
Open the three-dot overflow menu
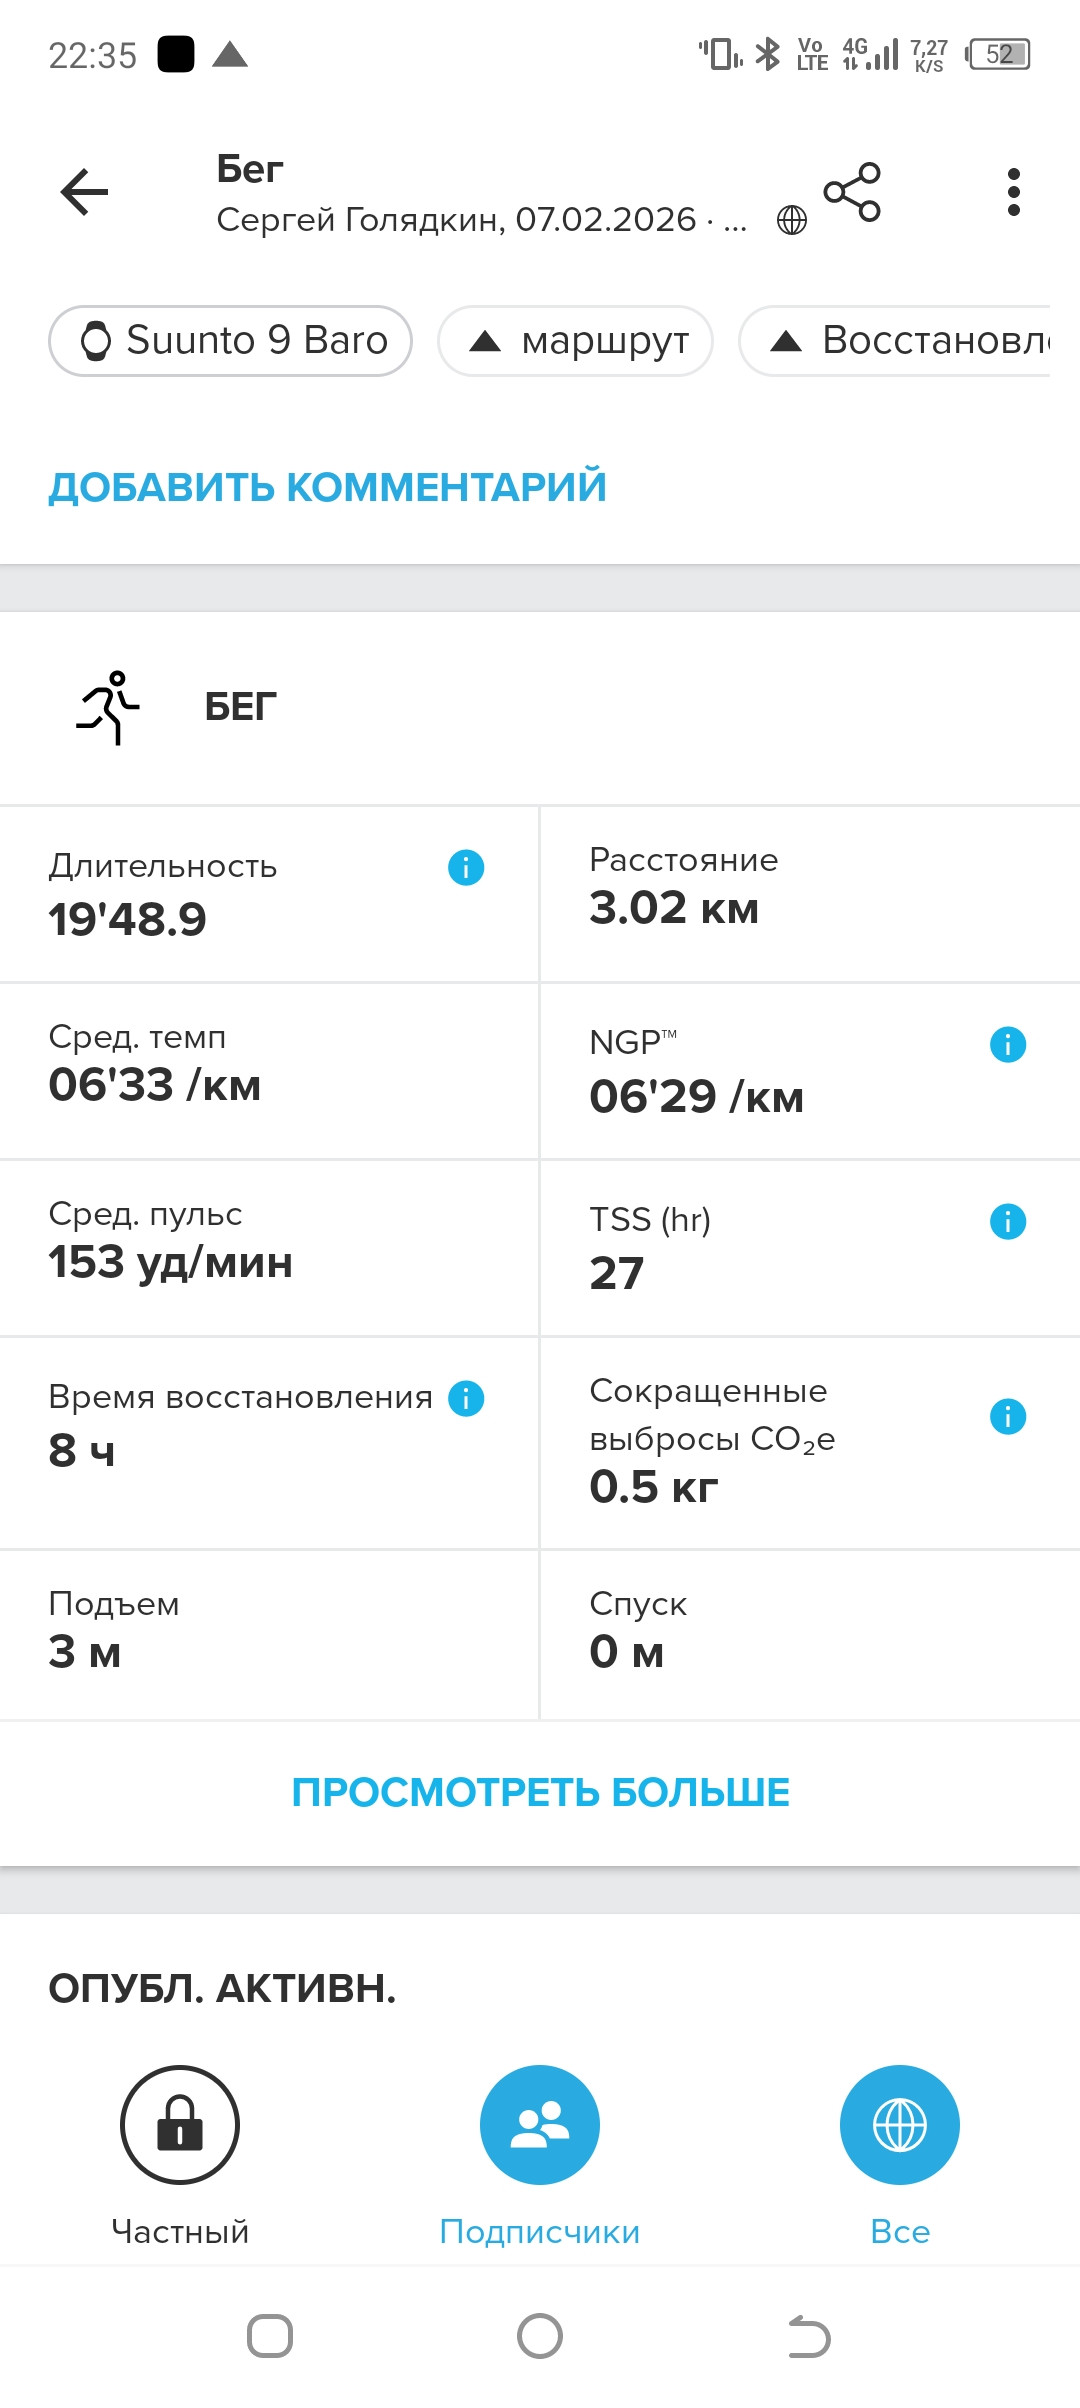(x=1014, y=192)
